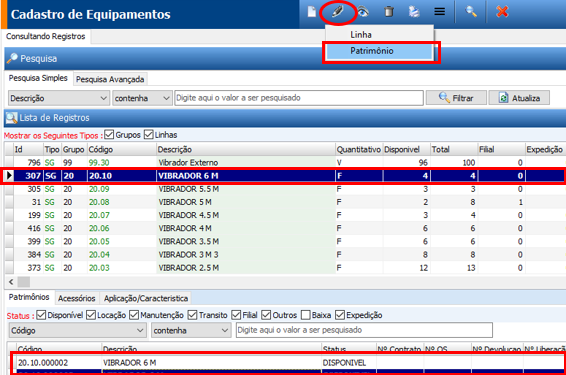
Task: Select the VIBRADOR 4 M row
Action: [x=285, y=228]
